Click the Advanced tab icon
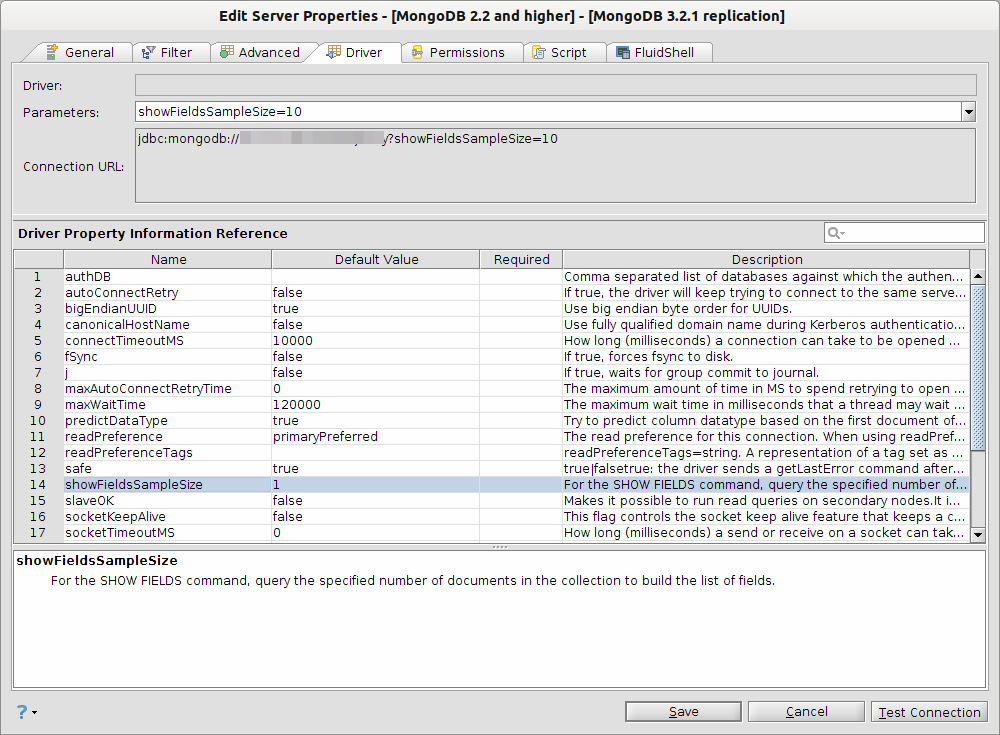The height and width of the screenshot is (735, 1000). pos(226,52)
